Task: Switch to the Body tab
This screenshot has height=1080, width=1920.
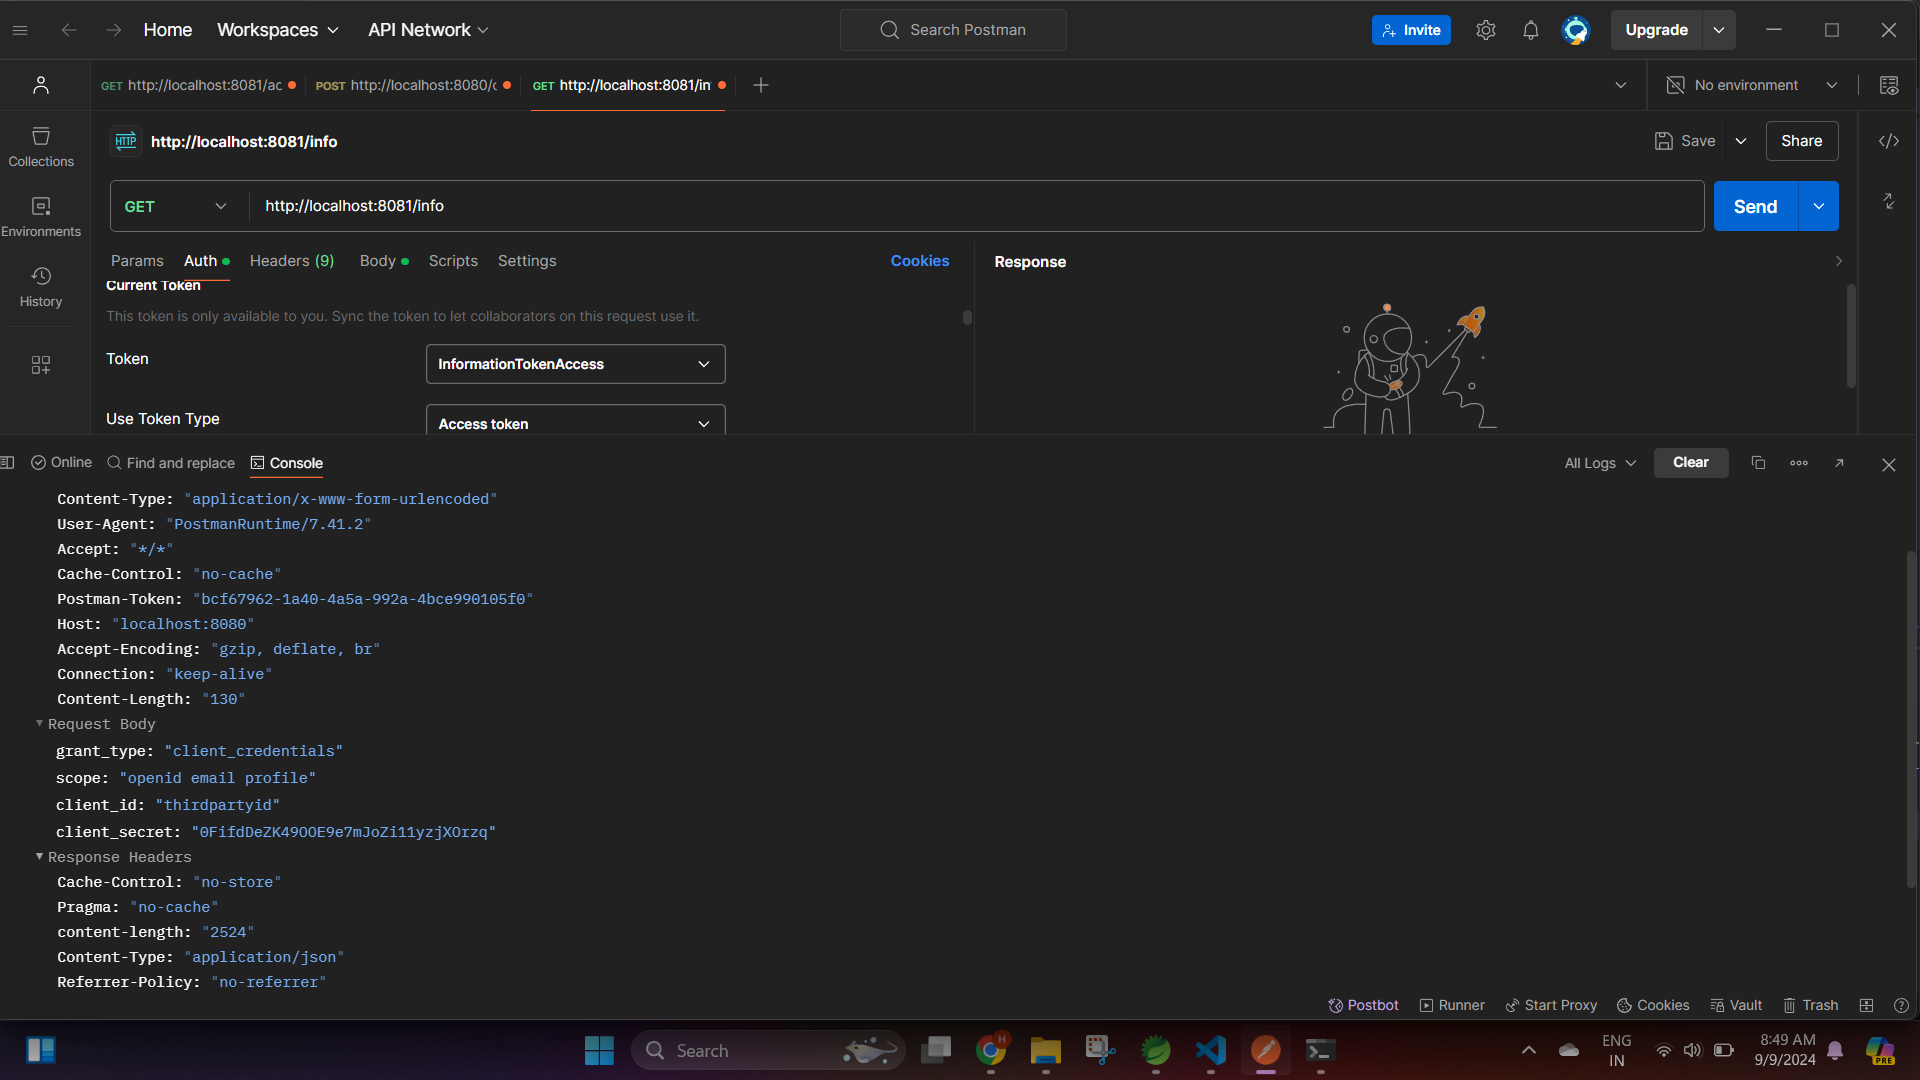Action: 384,261
